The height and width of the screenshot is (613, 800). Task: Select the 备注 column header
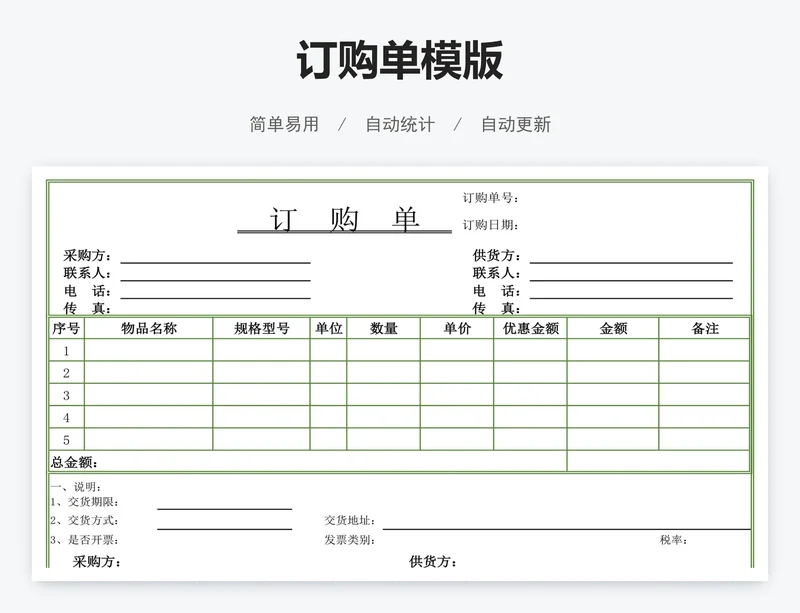click(705, 328)
